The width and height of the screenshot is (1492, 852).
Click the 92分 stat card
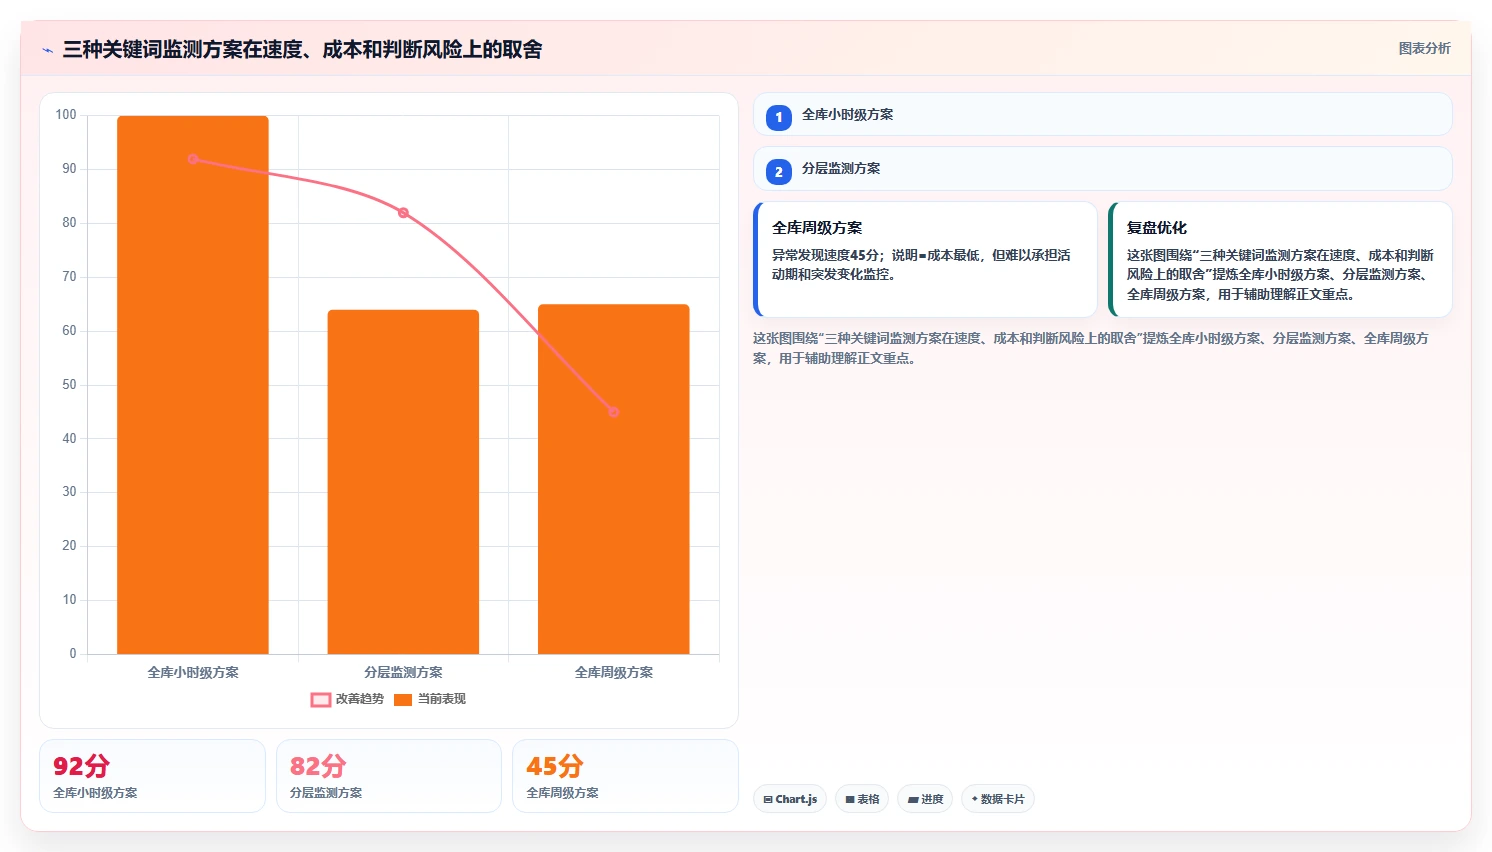pos(152,776)
